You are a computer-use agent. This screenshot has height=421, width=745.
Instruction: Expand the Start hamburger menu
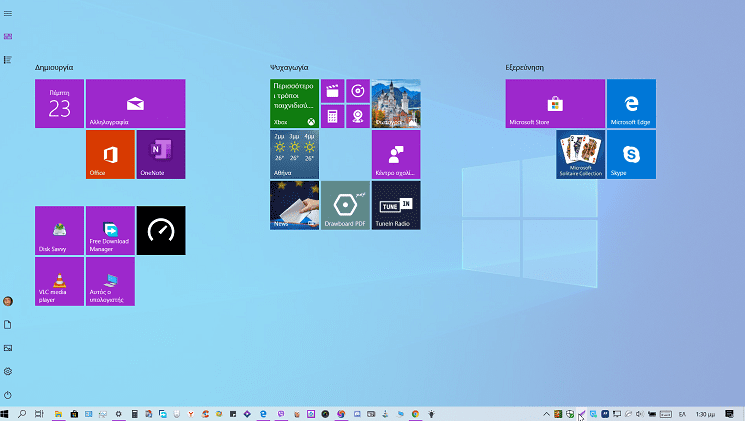coord(8,13)
